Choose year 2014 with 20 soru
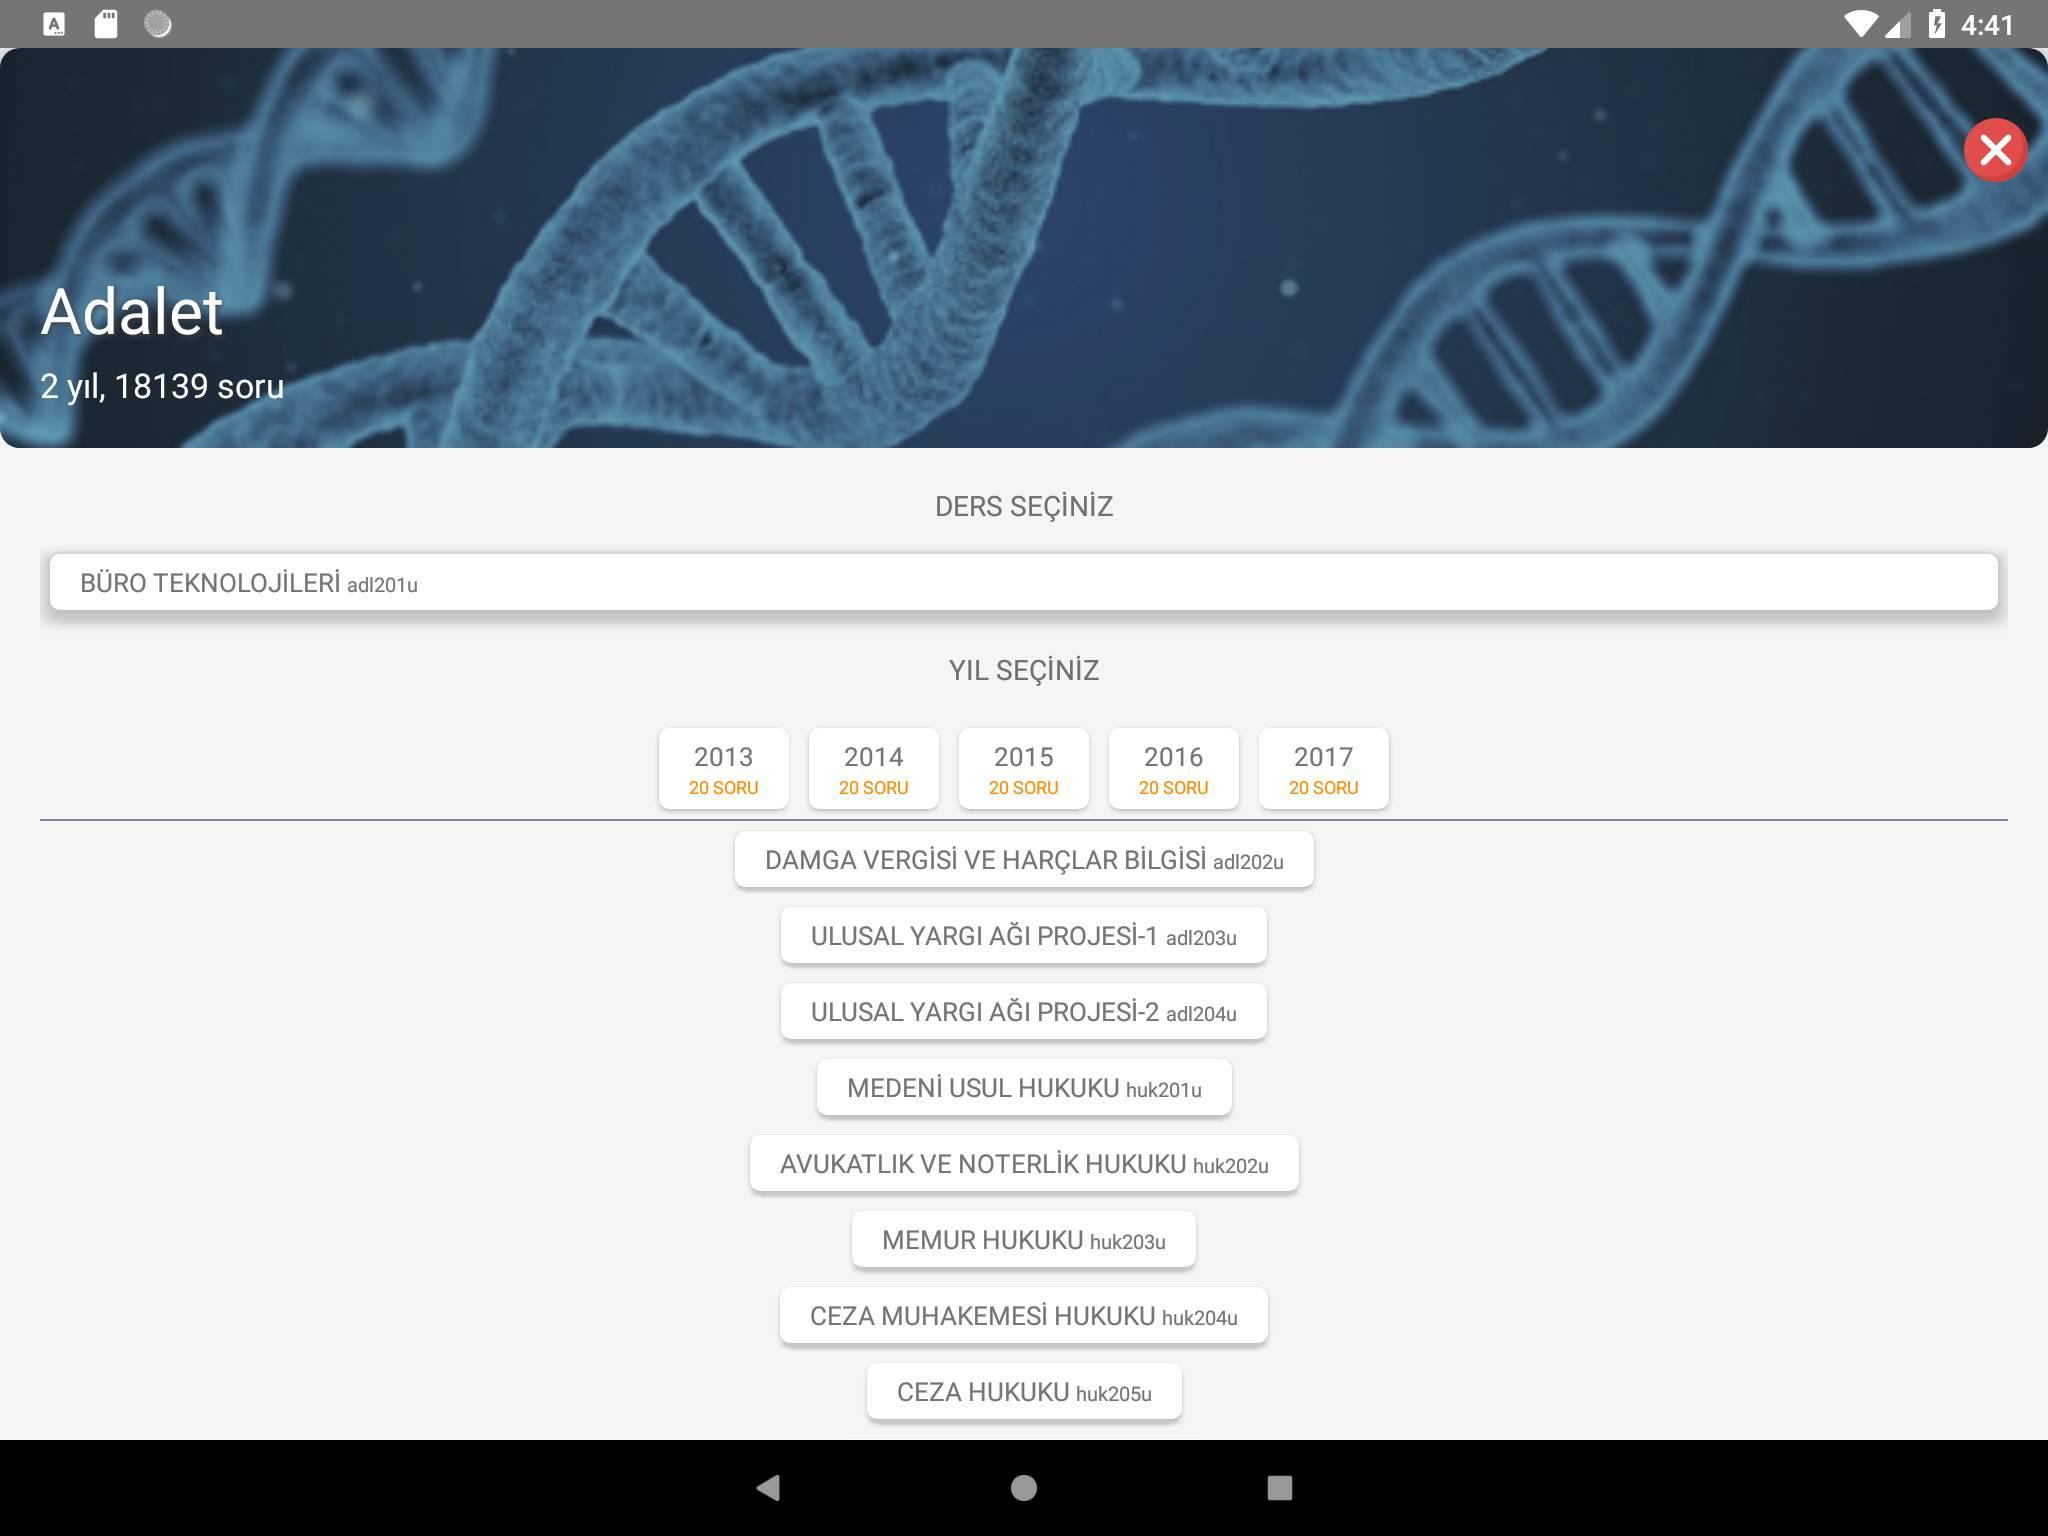This screenshot has width=2048, height=1536. click(874, 769)
